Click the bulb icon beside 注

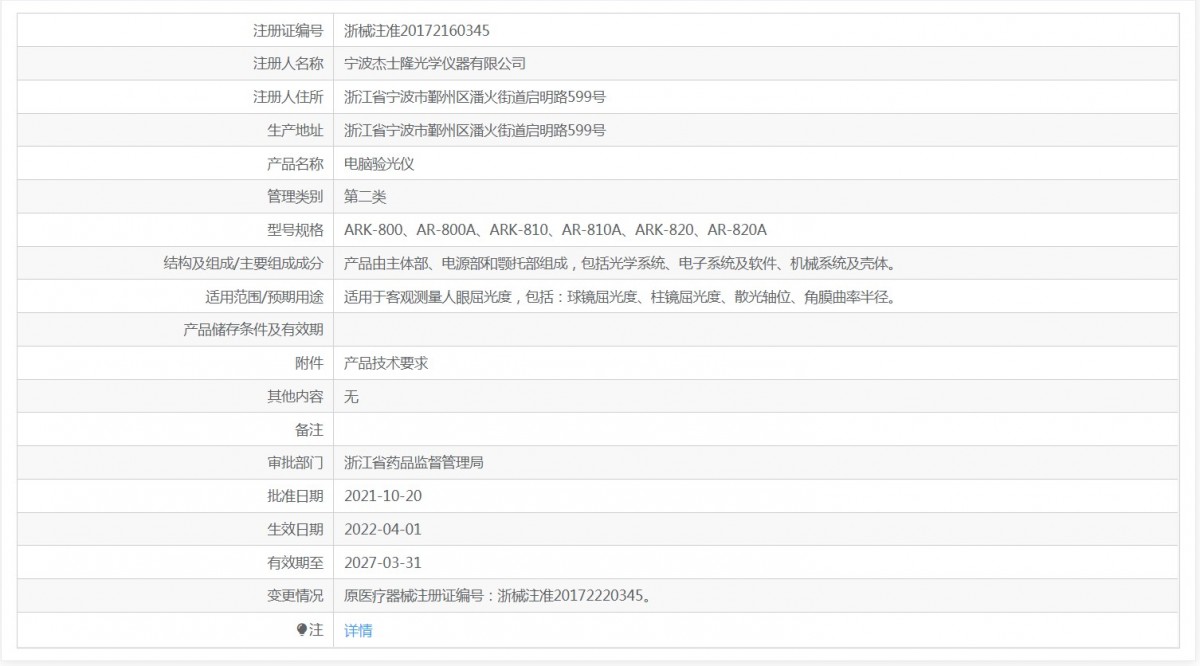(302, 630)
